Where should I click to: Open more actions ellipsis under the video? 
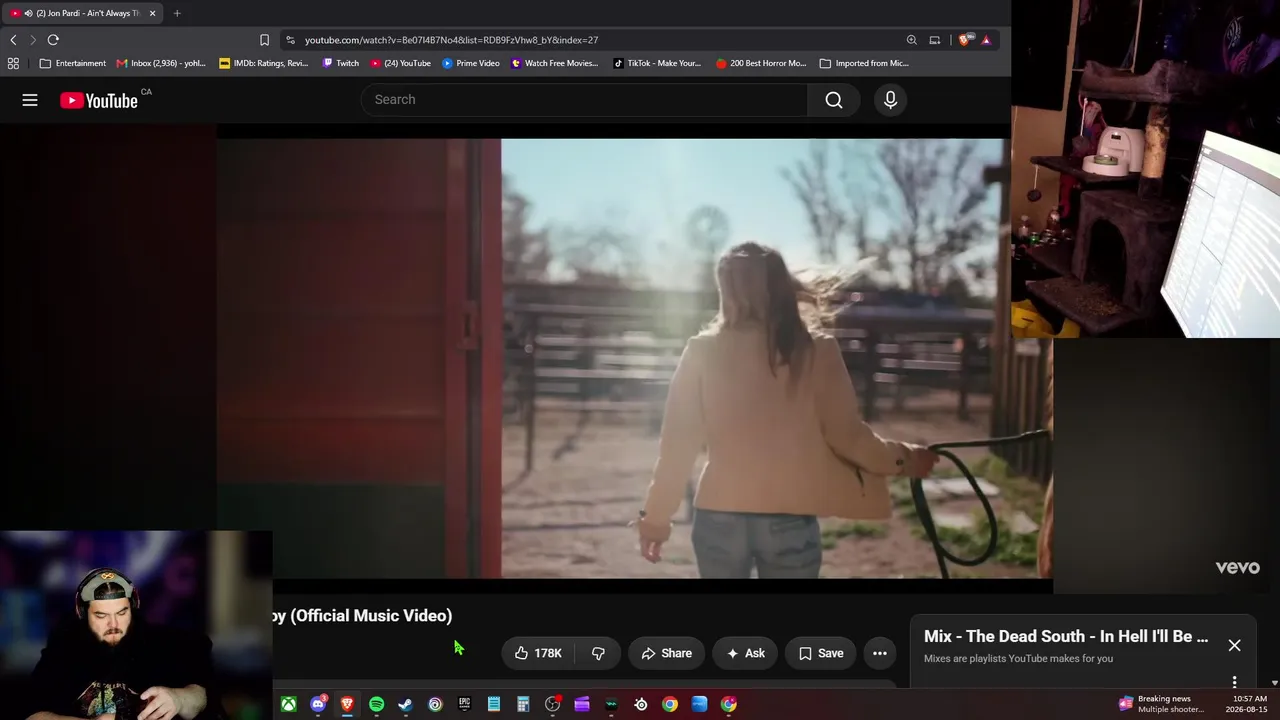880,653
